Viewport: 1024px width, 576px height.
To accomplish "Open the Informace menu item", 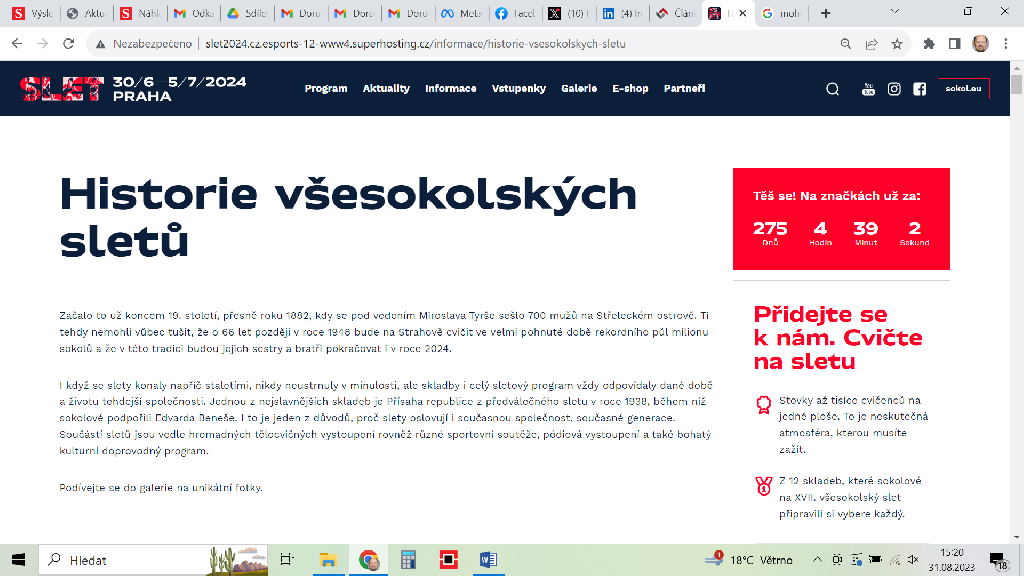I will click(x=451, y=89).
